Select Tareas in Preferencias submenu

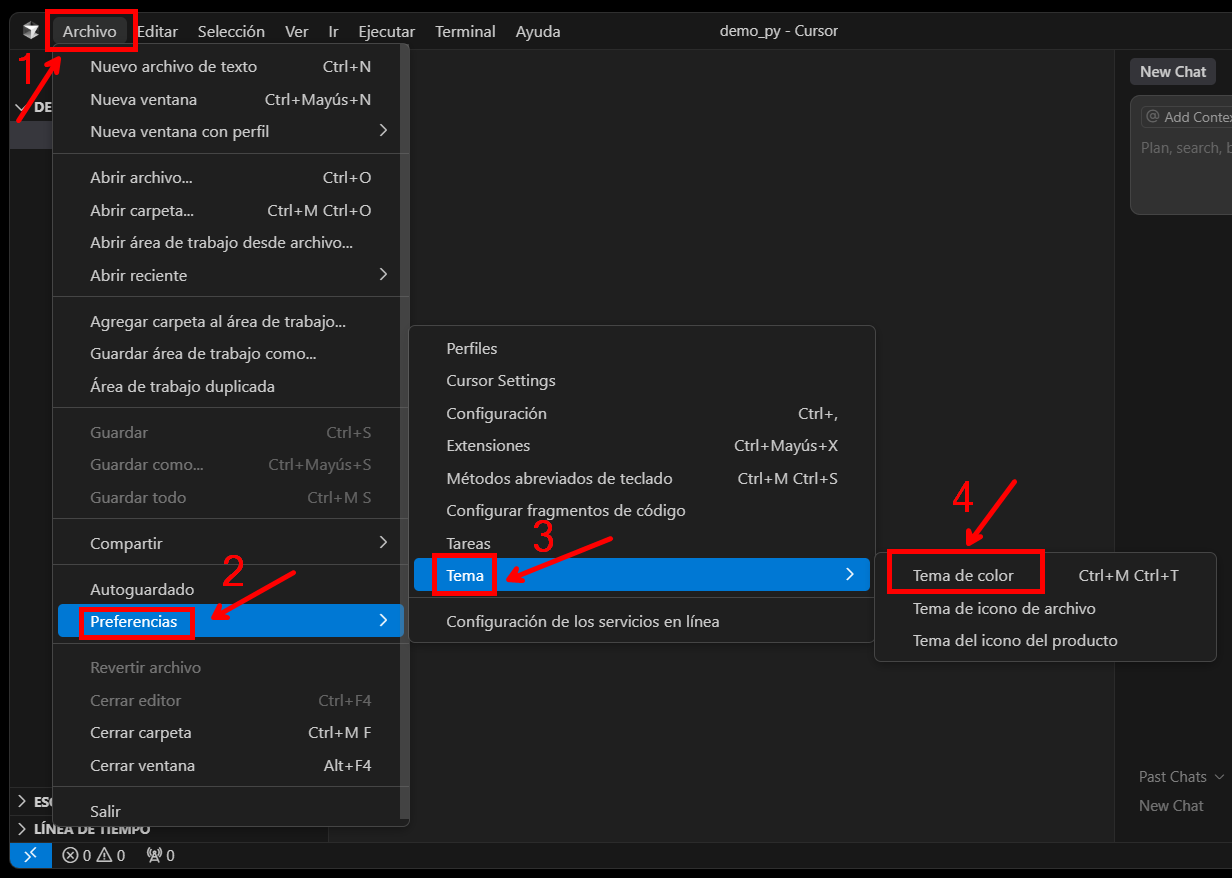642,543
